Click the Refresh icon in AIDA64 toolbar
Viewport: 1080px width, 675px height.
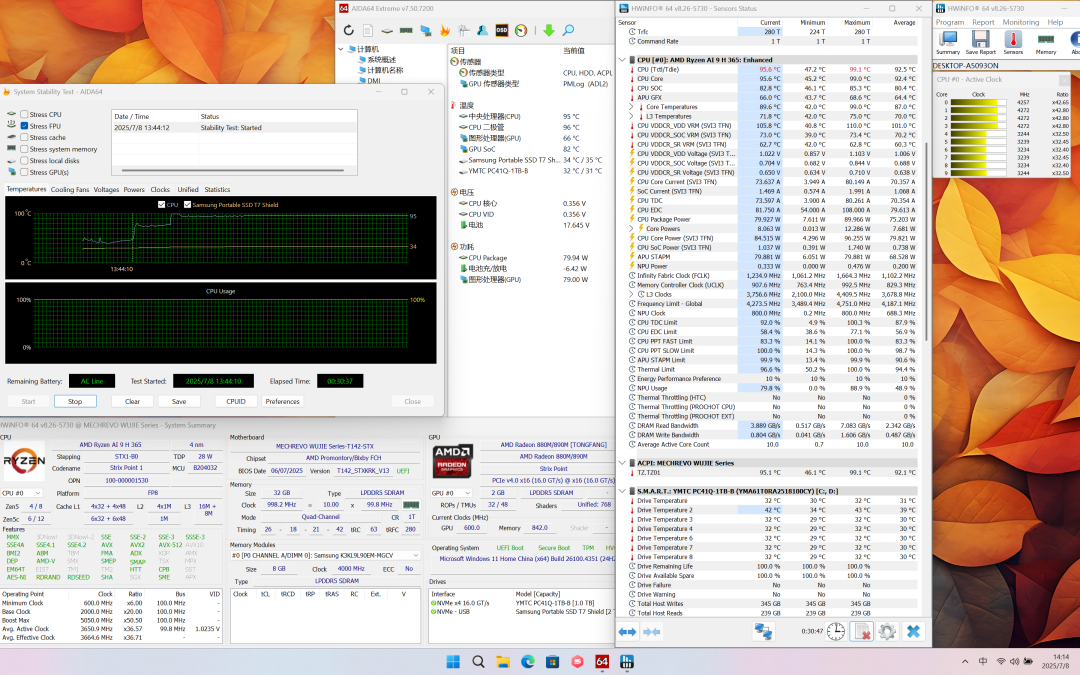click(349, 30)
